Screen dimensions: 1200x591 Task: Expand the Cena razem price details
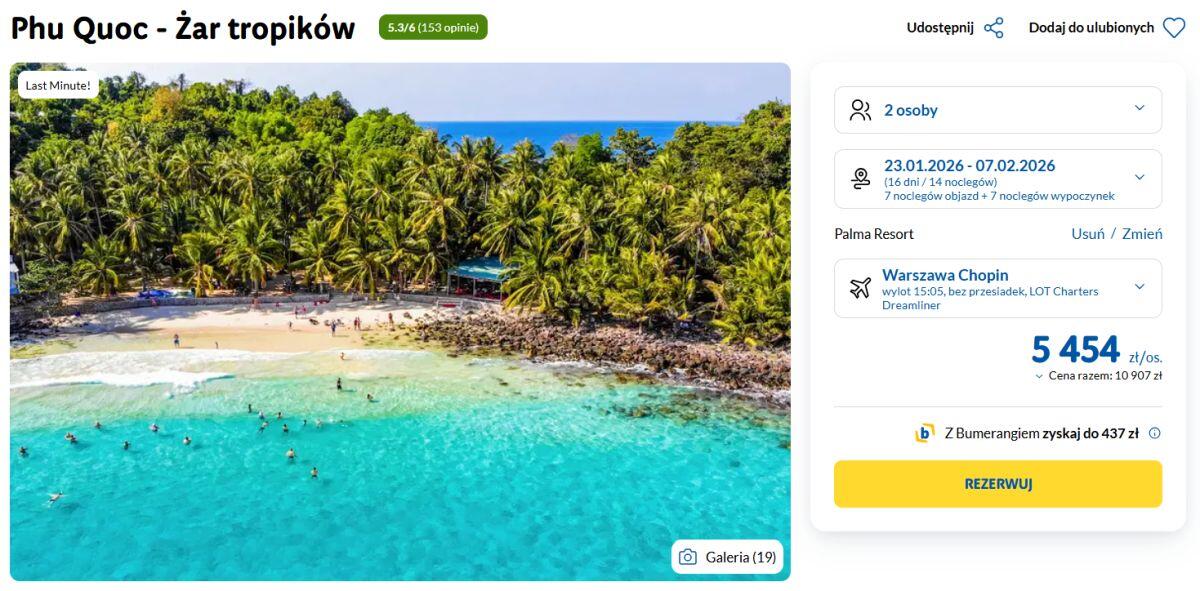tap(1040, 376)
